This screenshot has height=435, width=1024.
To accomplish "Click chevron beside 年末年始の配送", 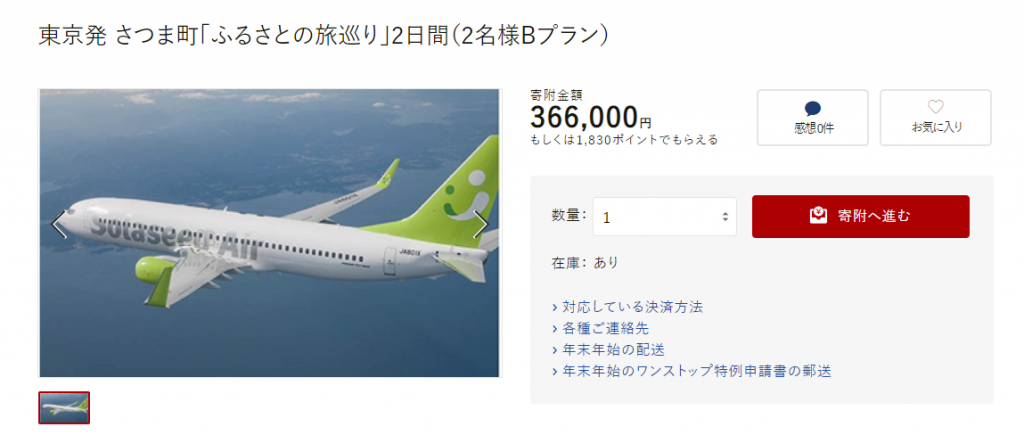I will coord(554,349).
